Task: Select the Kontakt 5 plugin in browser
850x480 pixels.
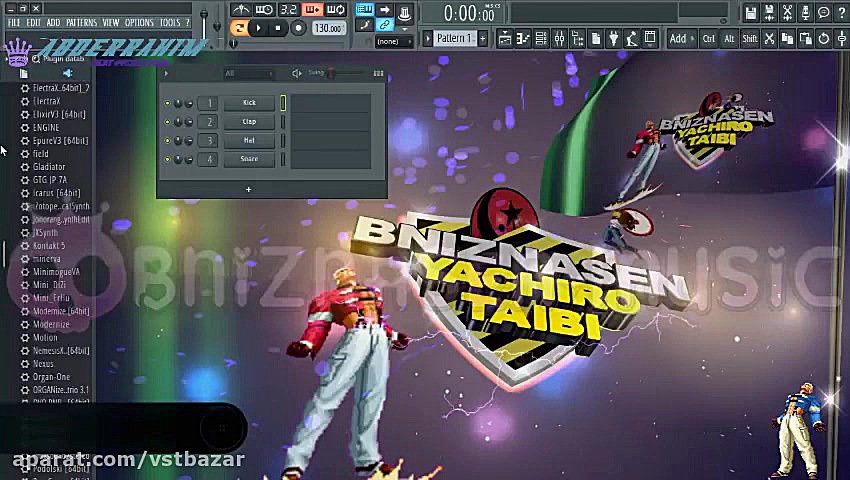Action: tap(49, 246)
